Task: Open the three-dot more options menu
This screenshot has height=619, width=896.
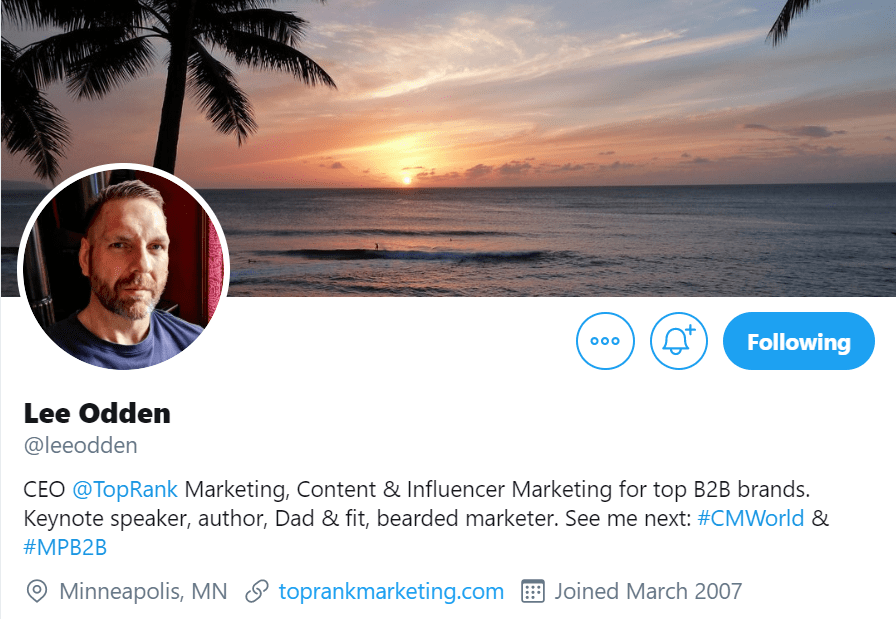Action: [605, 341]
